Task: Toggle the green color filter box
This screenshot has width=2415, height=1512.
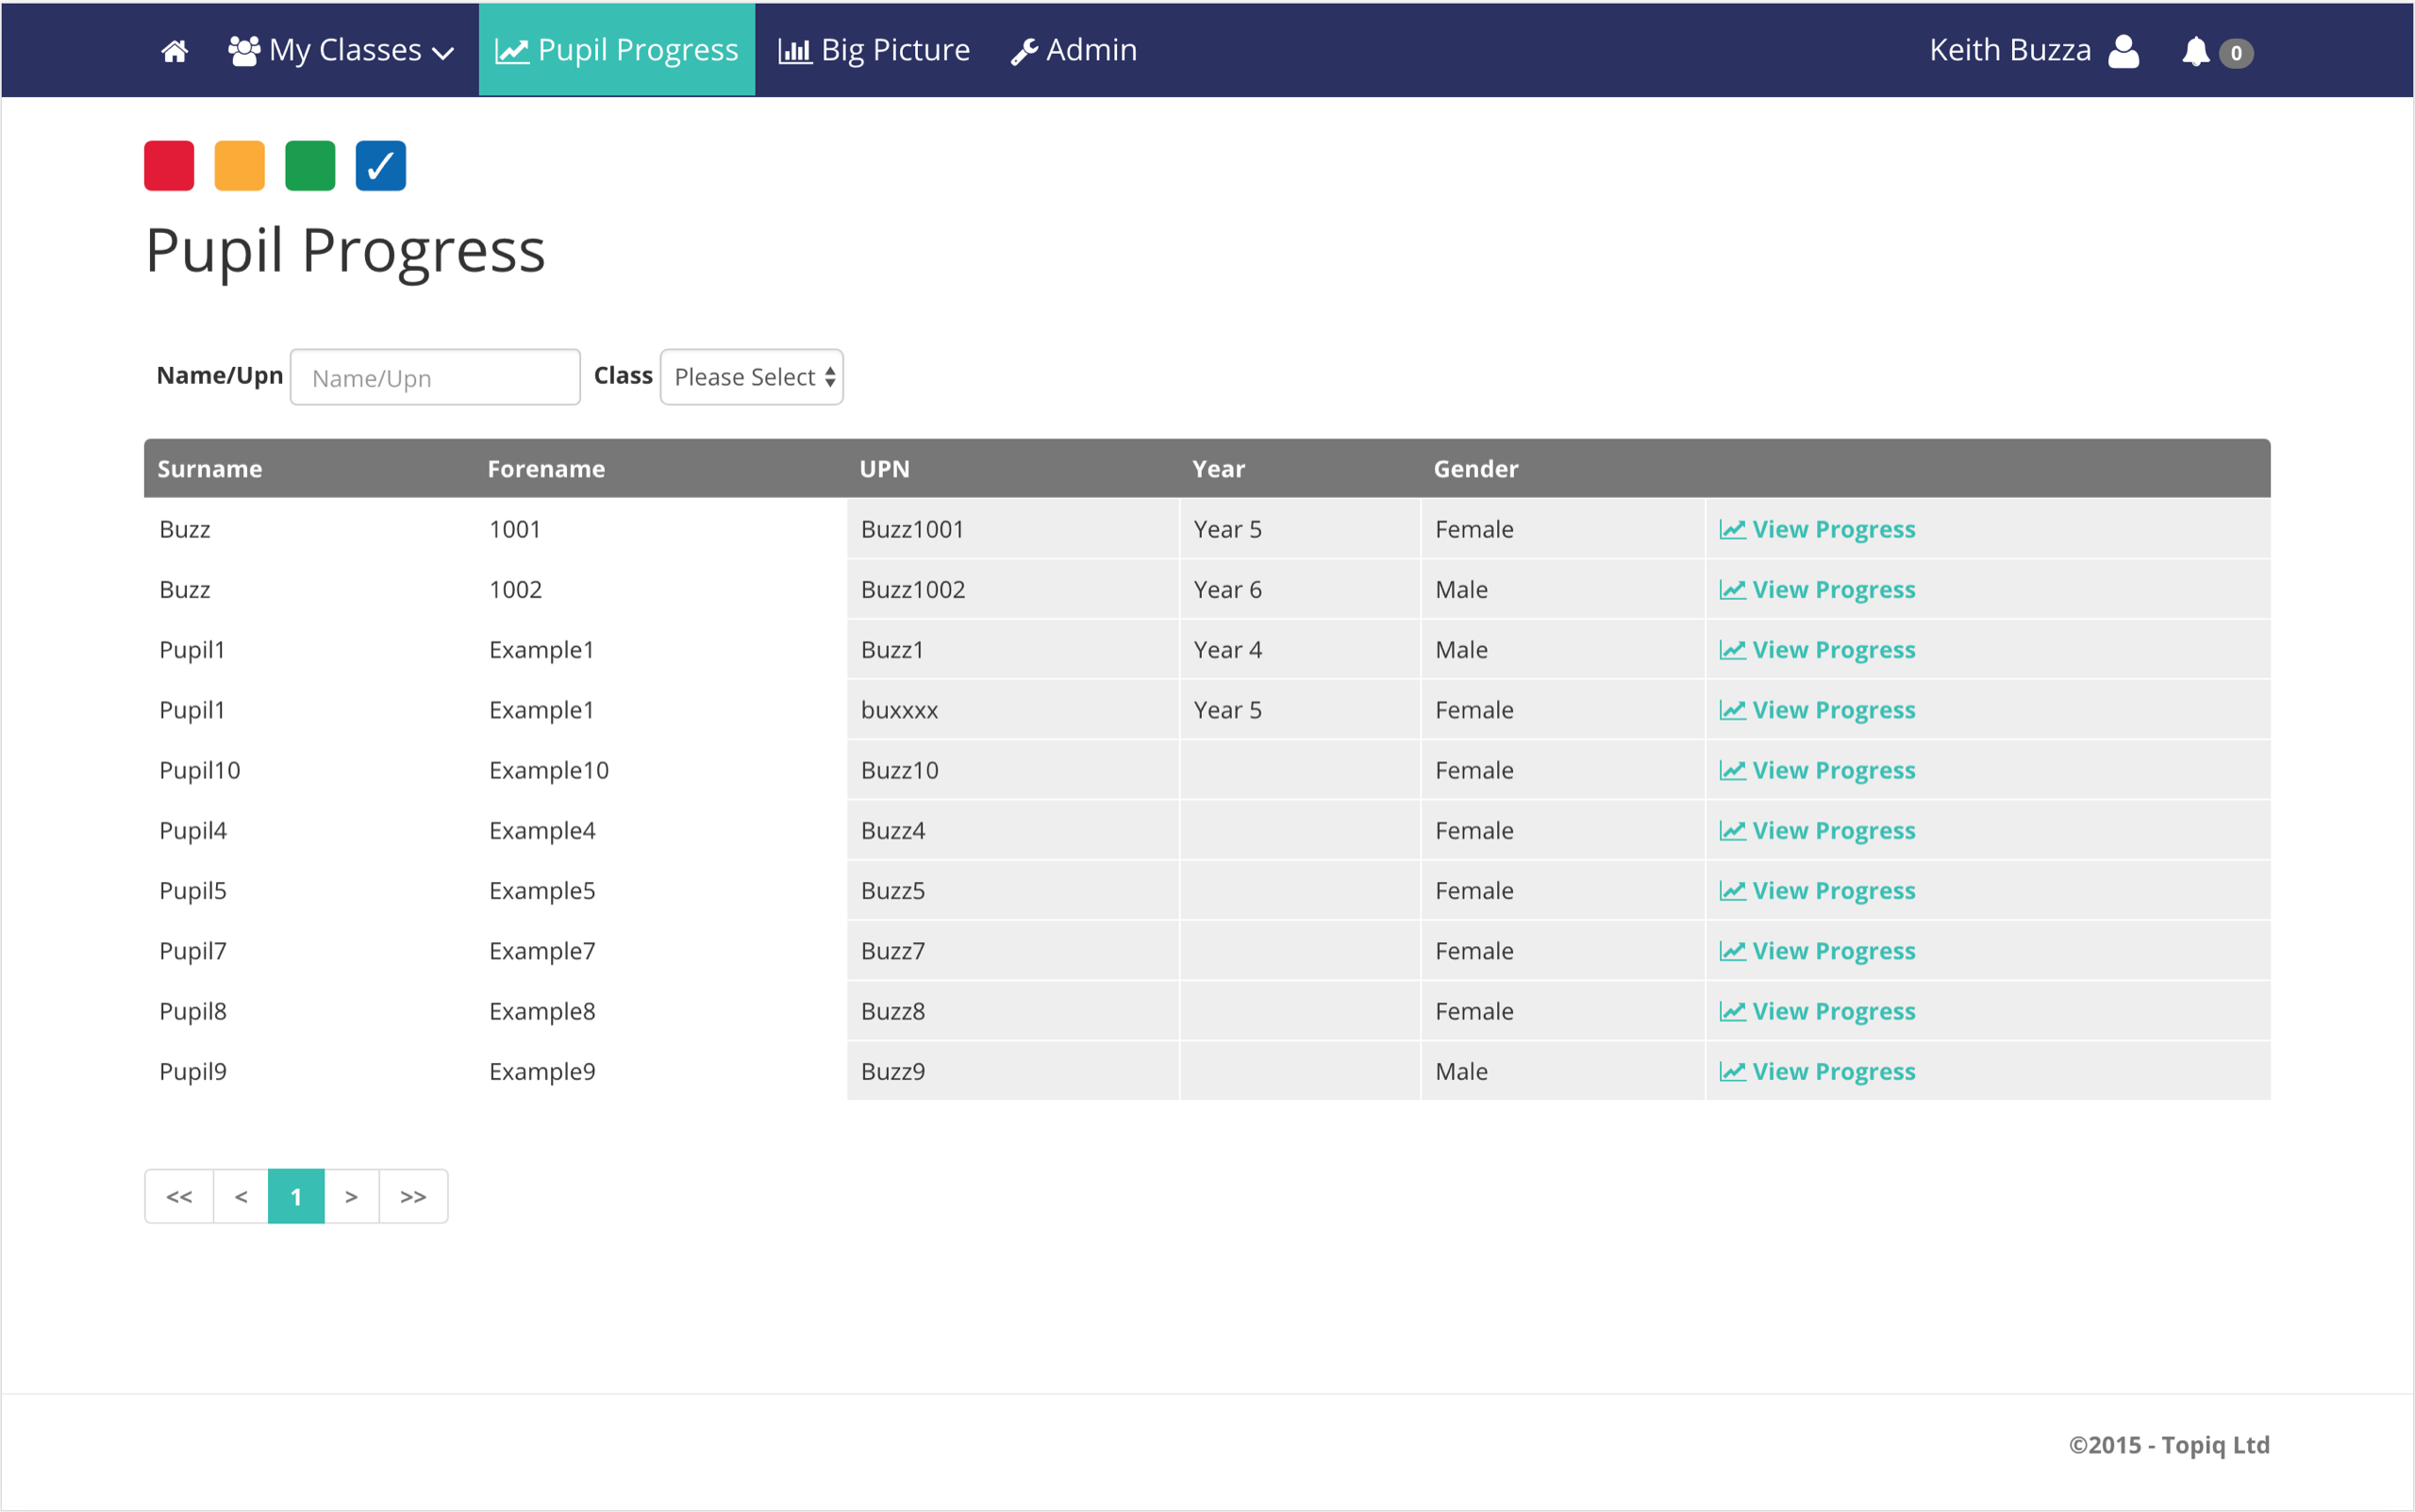Action: click(310, 166)
